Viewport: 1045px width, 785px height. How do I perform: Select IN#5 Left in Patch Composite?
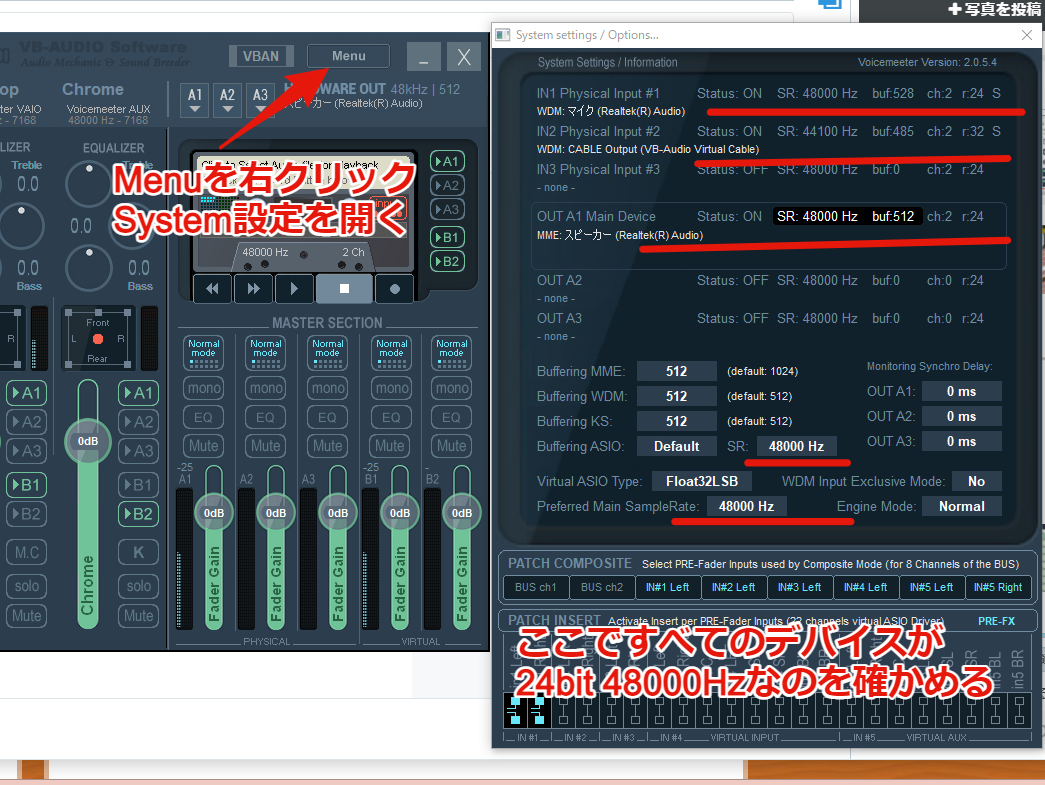tap(931, 587)
